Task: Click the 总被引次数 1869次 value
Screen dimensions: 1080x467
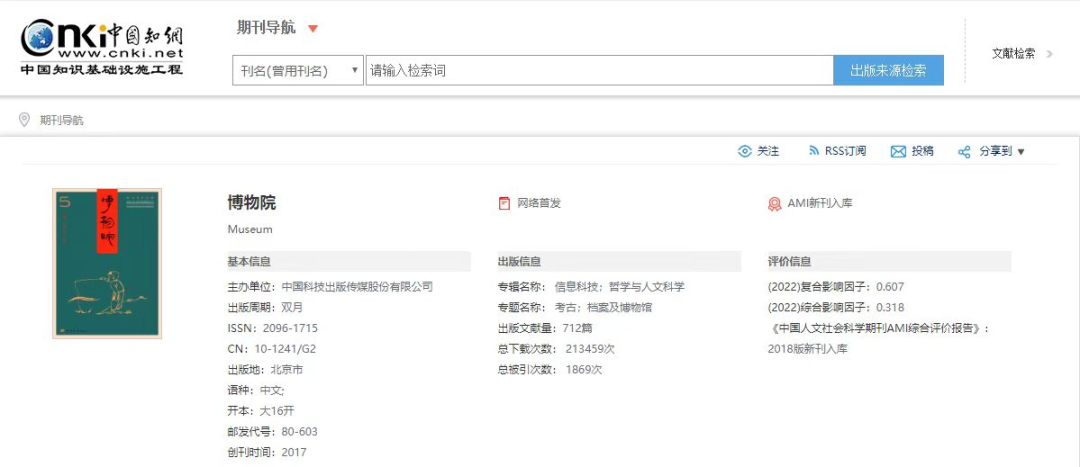Action: 584,369
